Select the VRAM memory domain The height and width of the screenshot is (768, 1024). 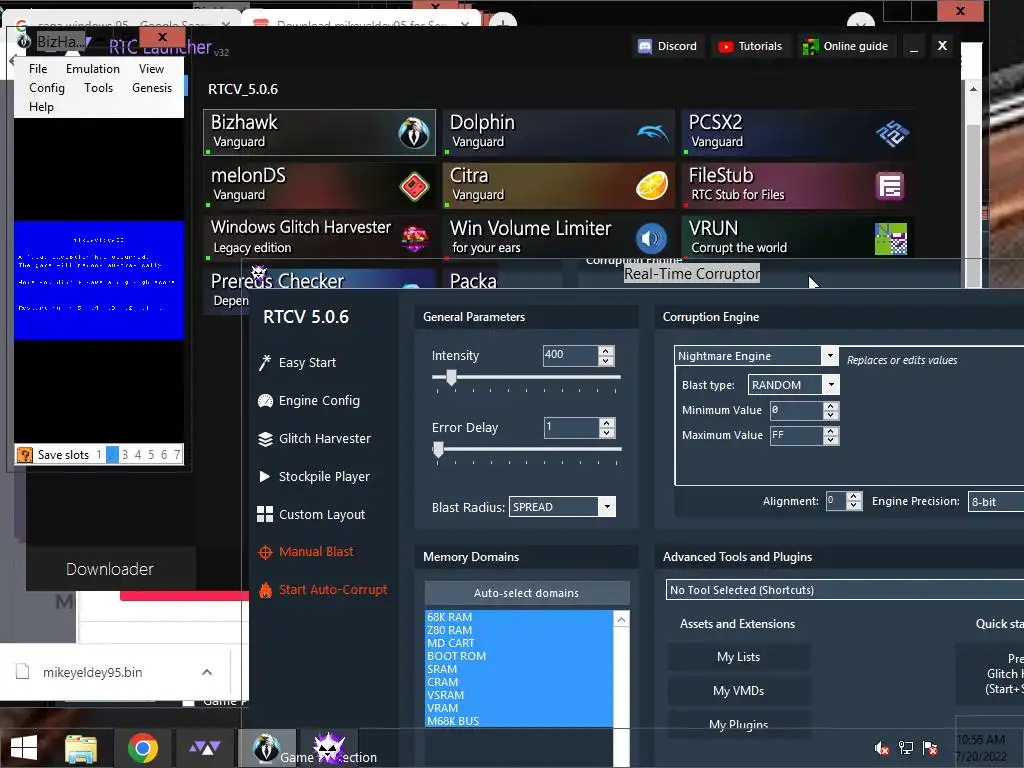point(519,708)
